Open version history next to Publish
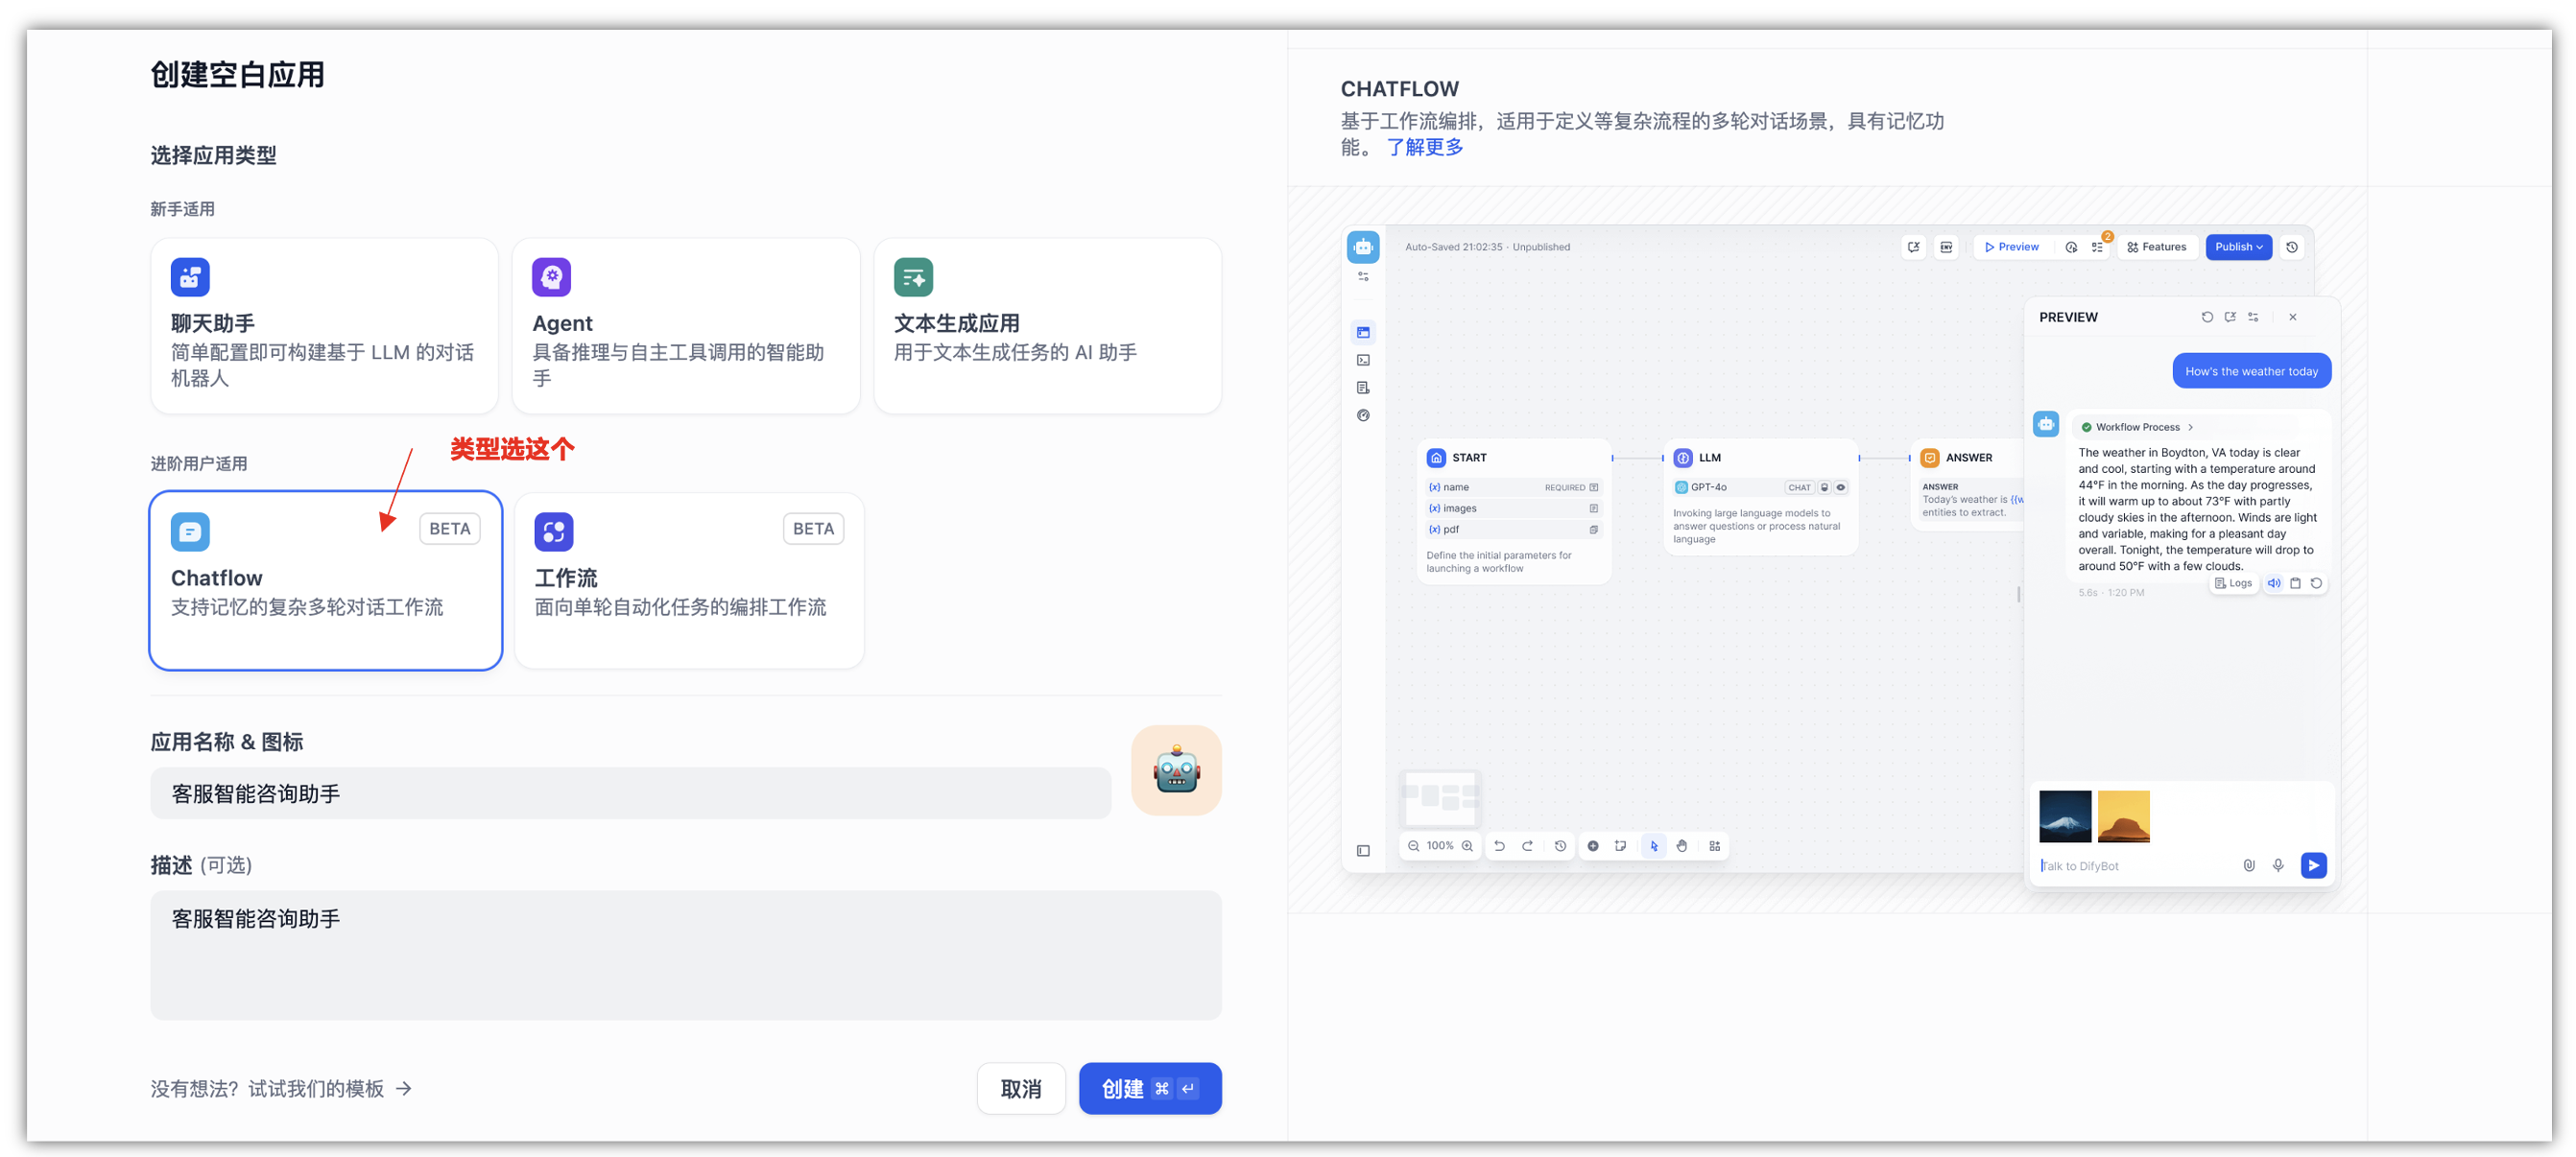 click(x=2292, y=247)
